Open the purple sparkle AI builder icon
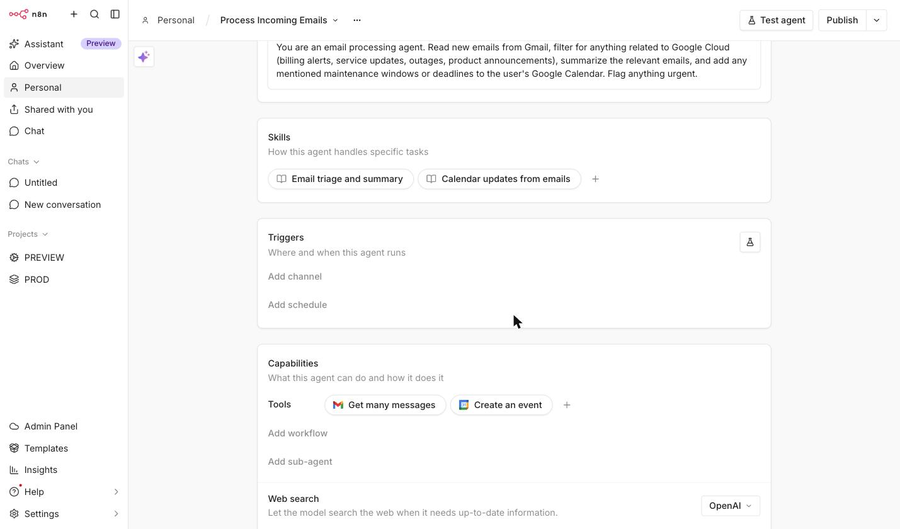 tap(143, 57)
